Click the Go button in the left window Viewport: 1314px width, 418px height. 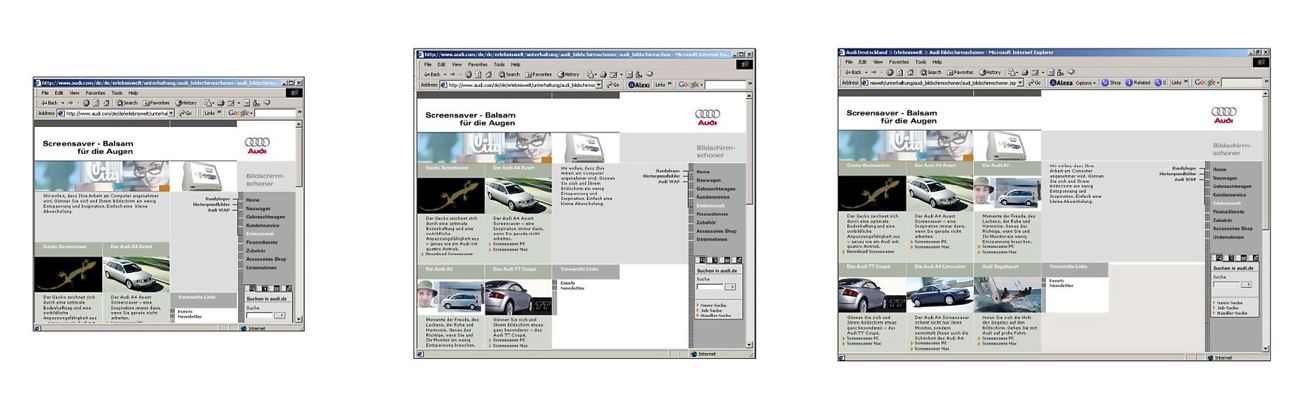tap(186, 113)
